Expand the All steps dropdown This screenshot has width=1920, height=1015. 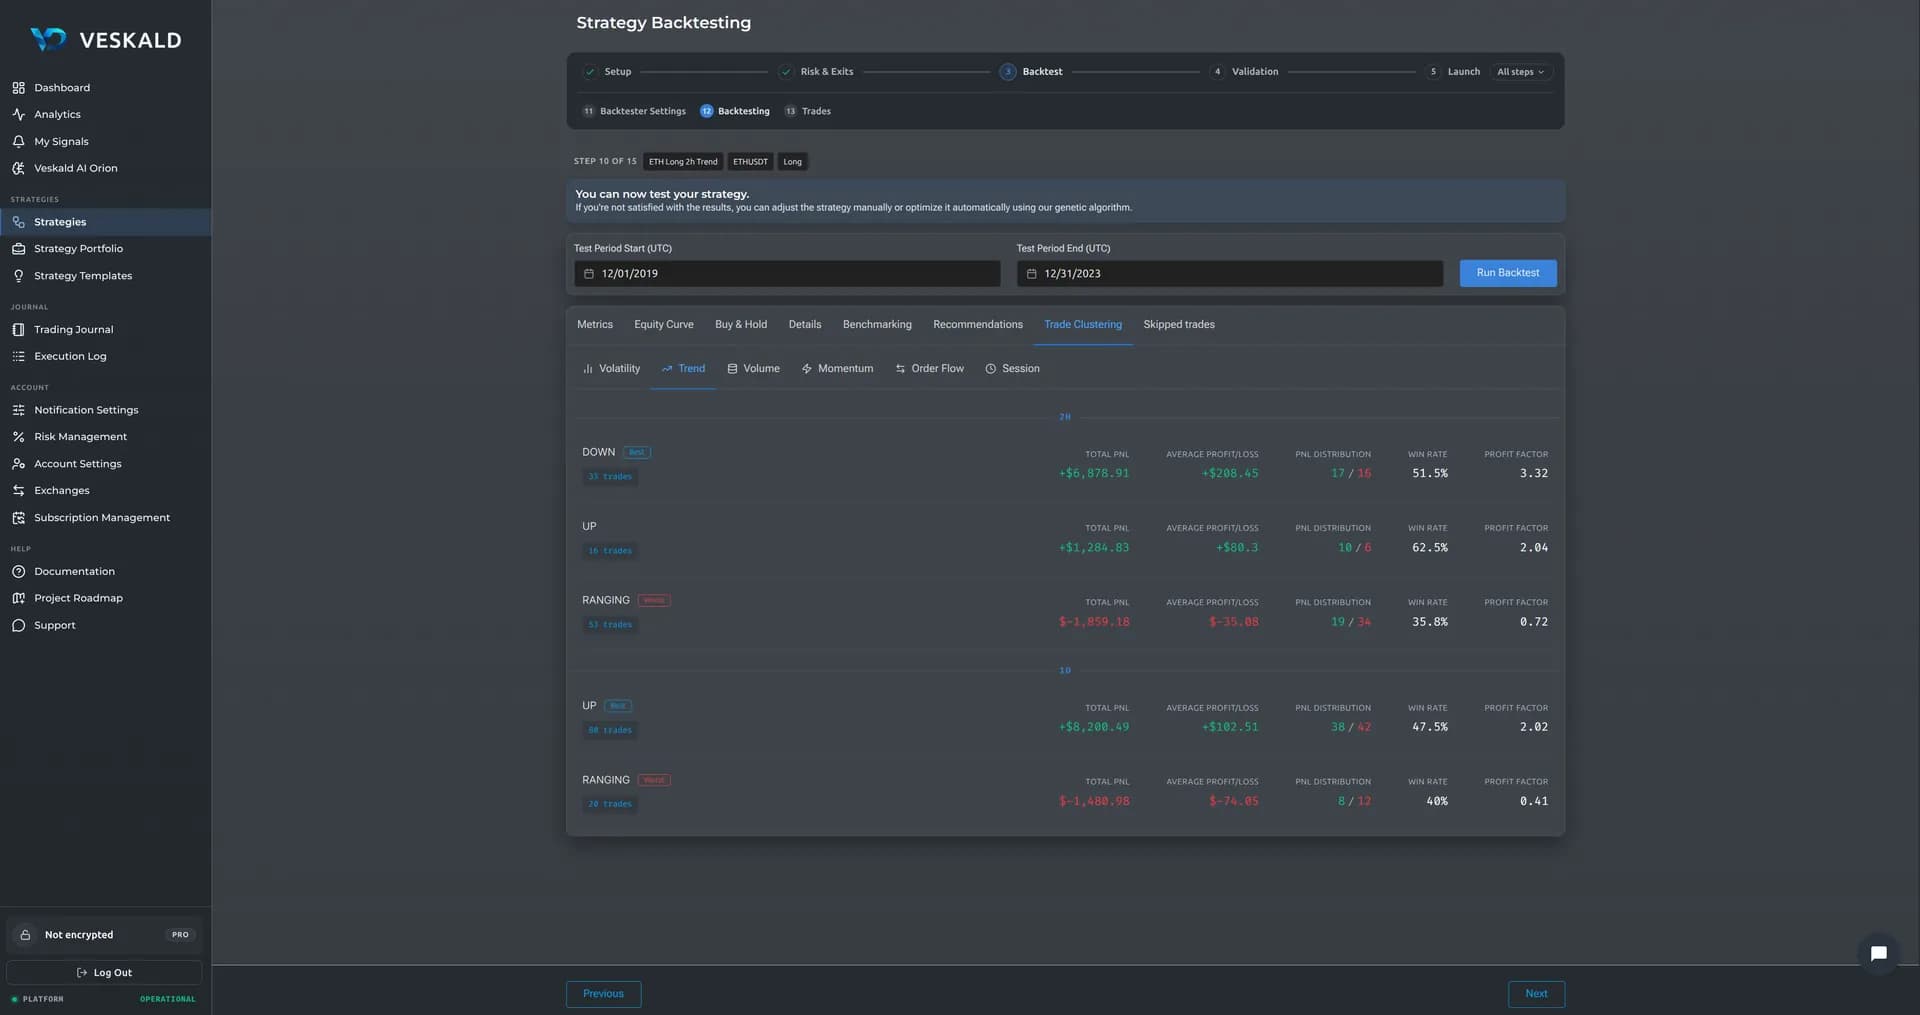point(1520,72)
